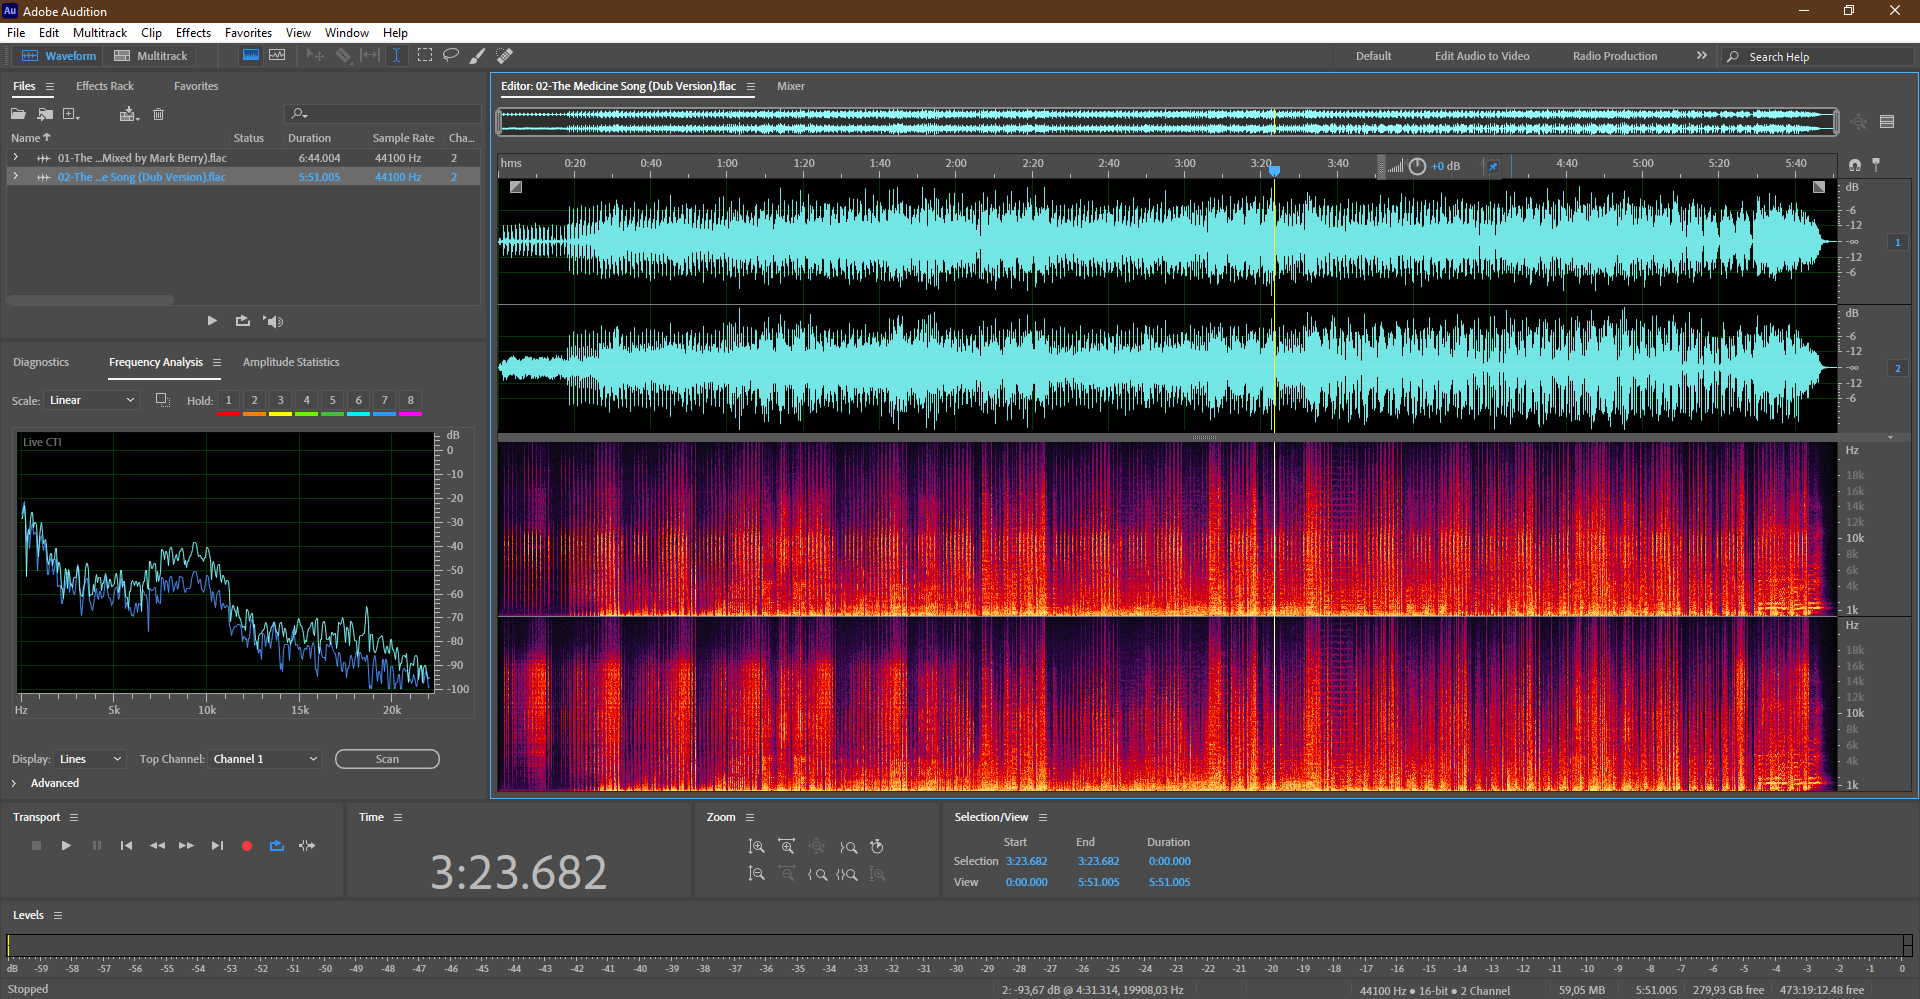The height and width of the screenshot is (999, 1920).
Task: Click Hold button 8 with magenta swatch
Action: point(410,402)
